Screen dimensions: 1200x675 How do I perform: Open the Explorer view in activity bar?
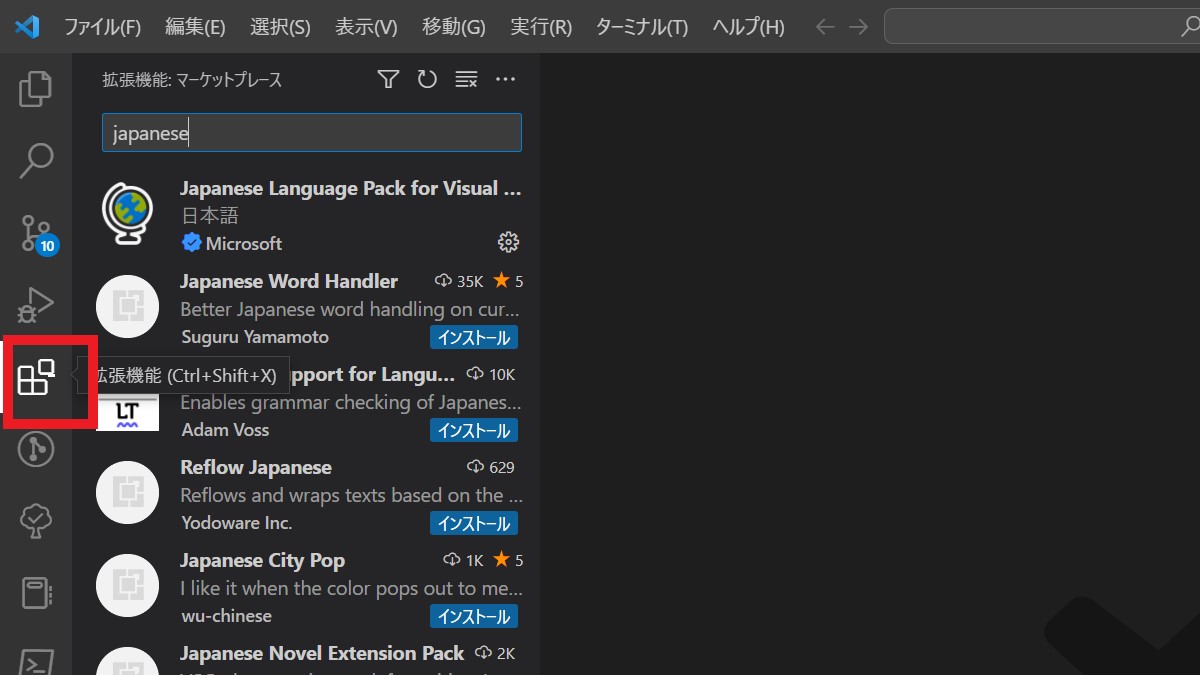coord(36,89)
